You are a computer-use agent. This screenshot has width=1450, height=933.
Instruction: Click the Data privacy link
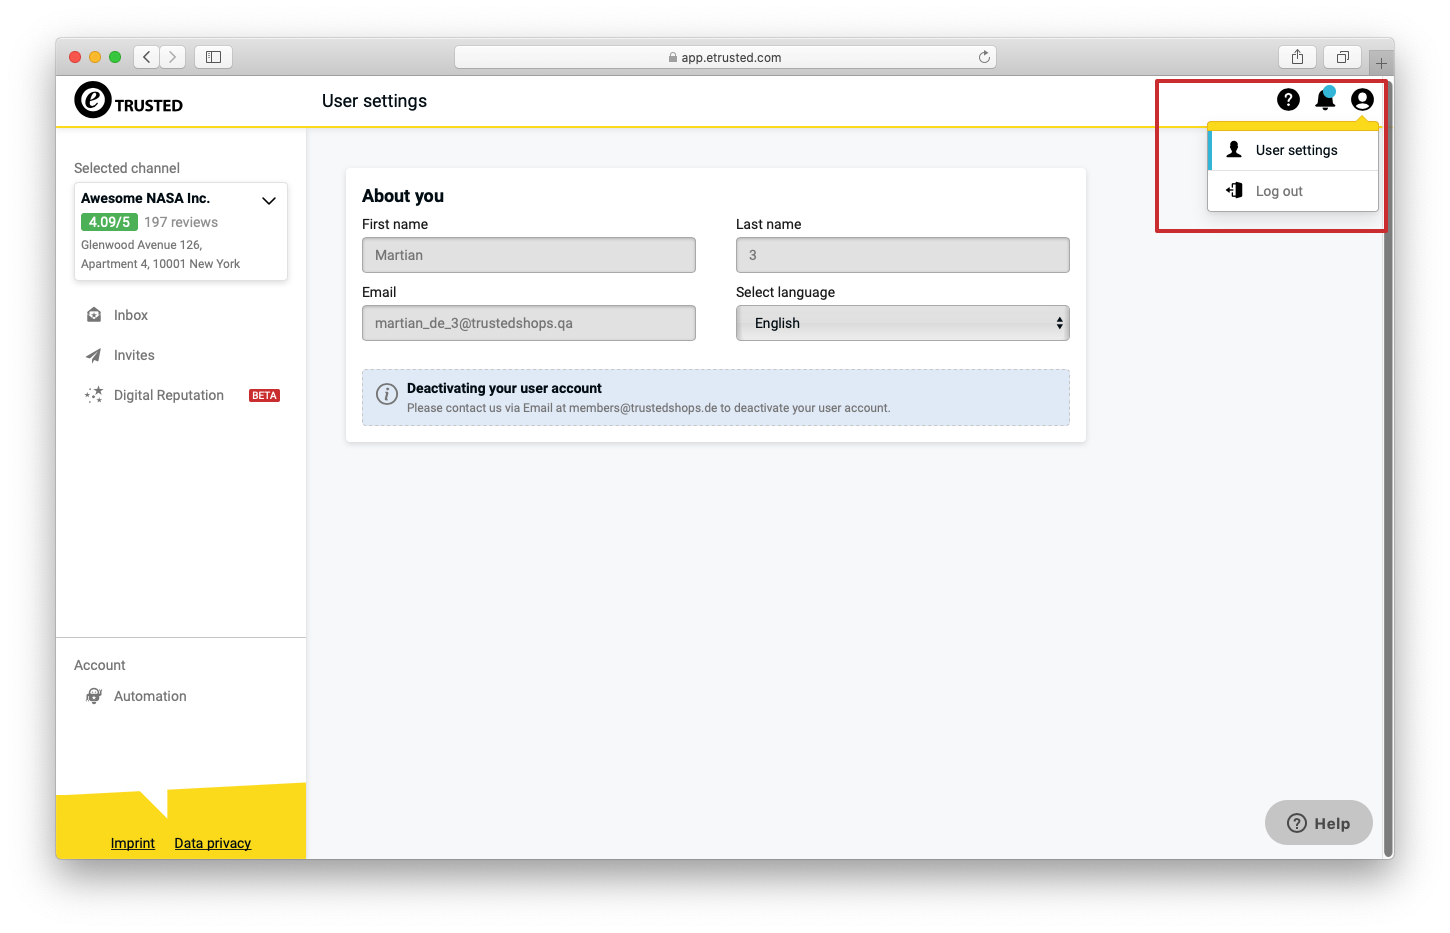(x=213, y=843)
